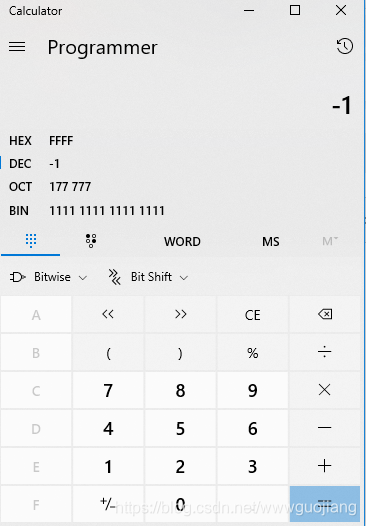The height and width of the screenshot is (526, 366).
Task: Click digit 5 key
Action: pyautogui.click(x=180, y=428)
